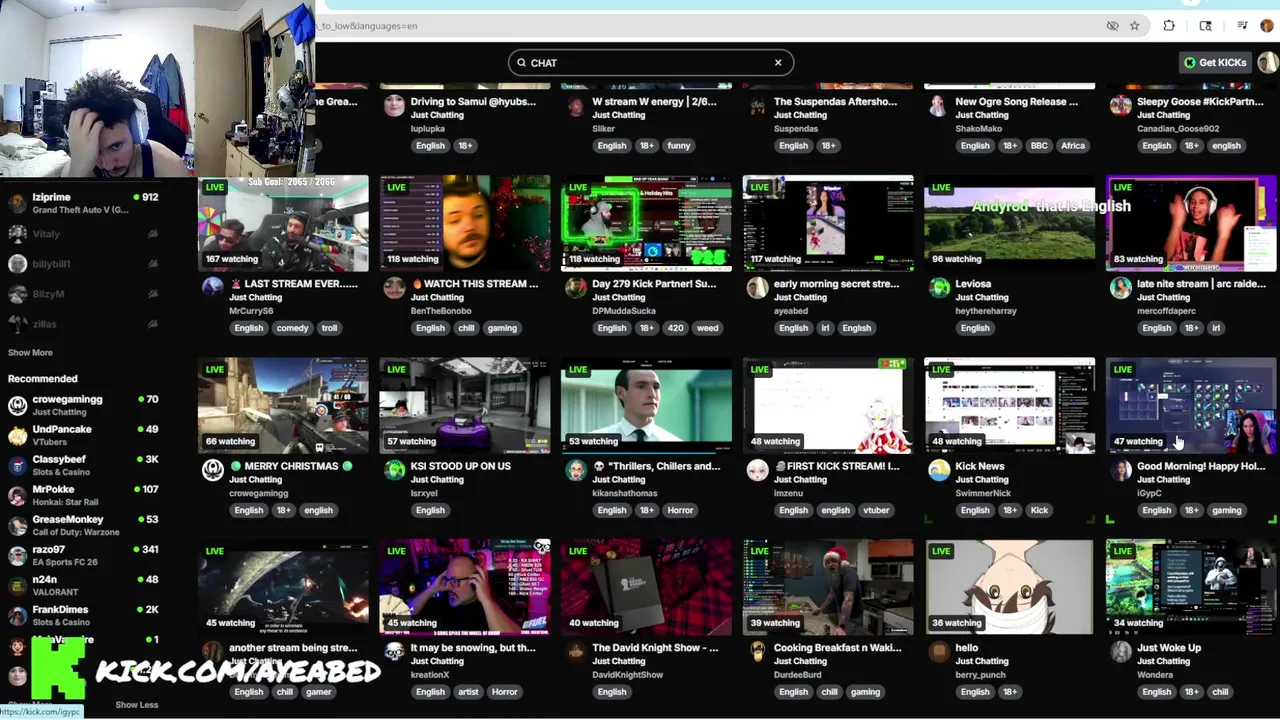Click the imzenu channel avatar
This screenshot has height=720, width=1280.
point(757,470)
